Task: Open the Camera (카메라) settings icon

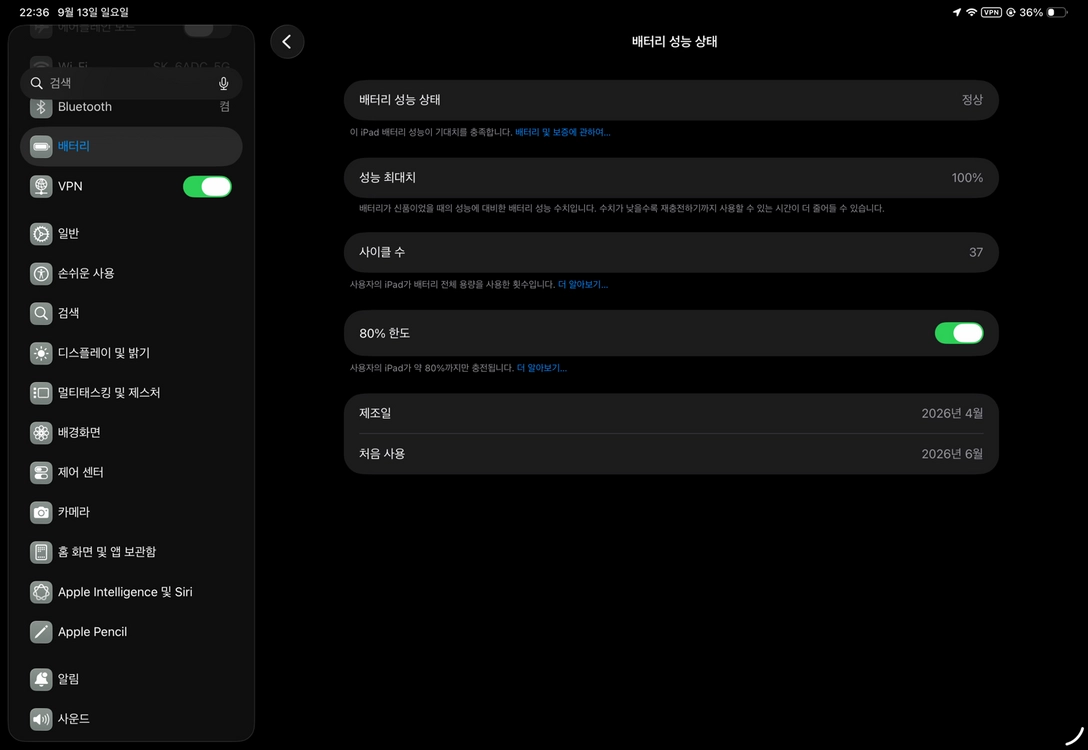Action: (41, 512)
